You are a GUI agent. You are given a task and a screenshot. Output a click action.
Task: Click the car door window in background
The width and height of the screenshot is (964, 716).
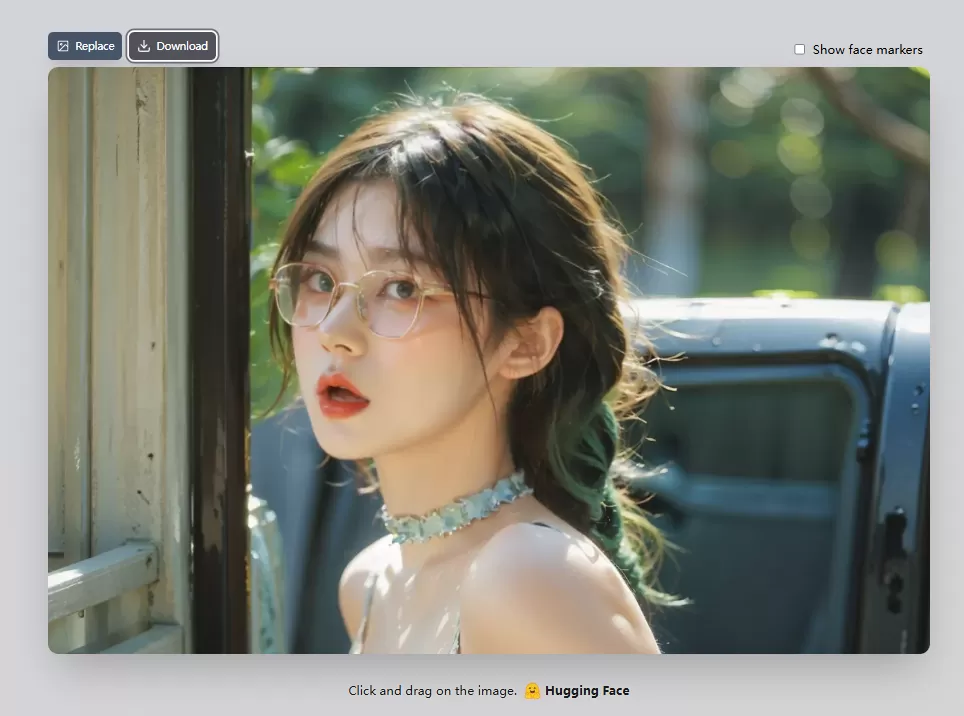click(760, 440)
